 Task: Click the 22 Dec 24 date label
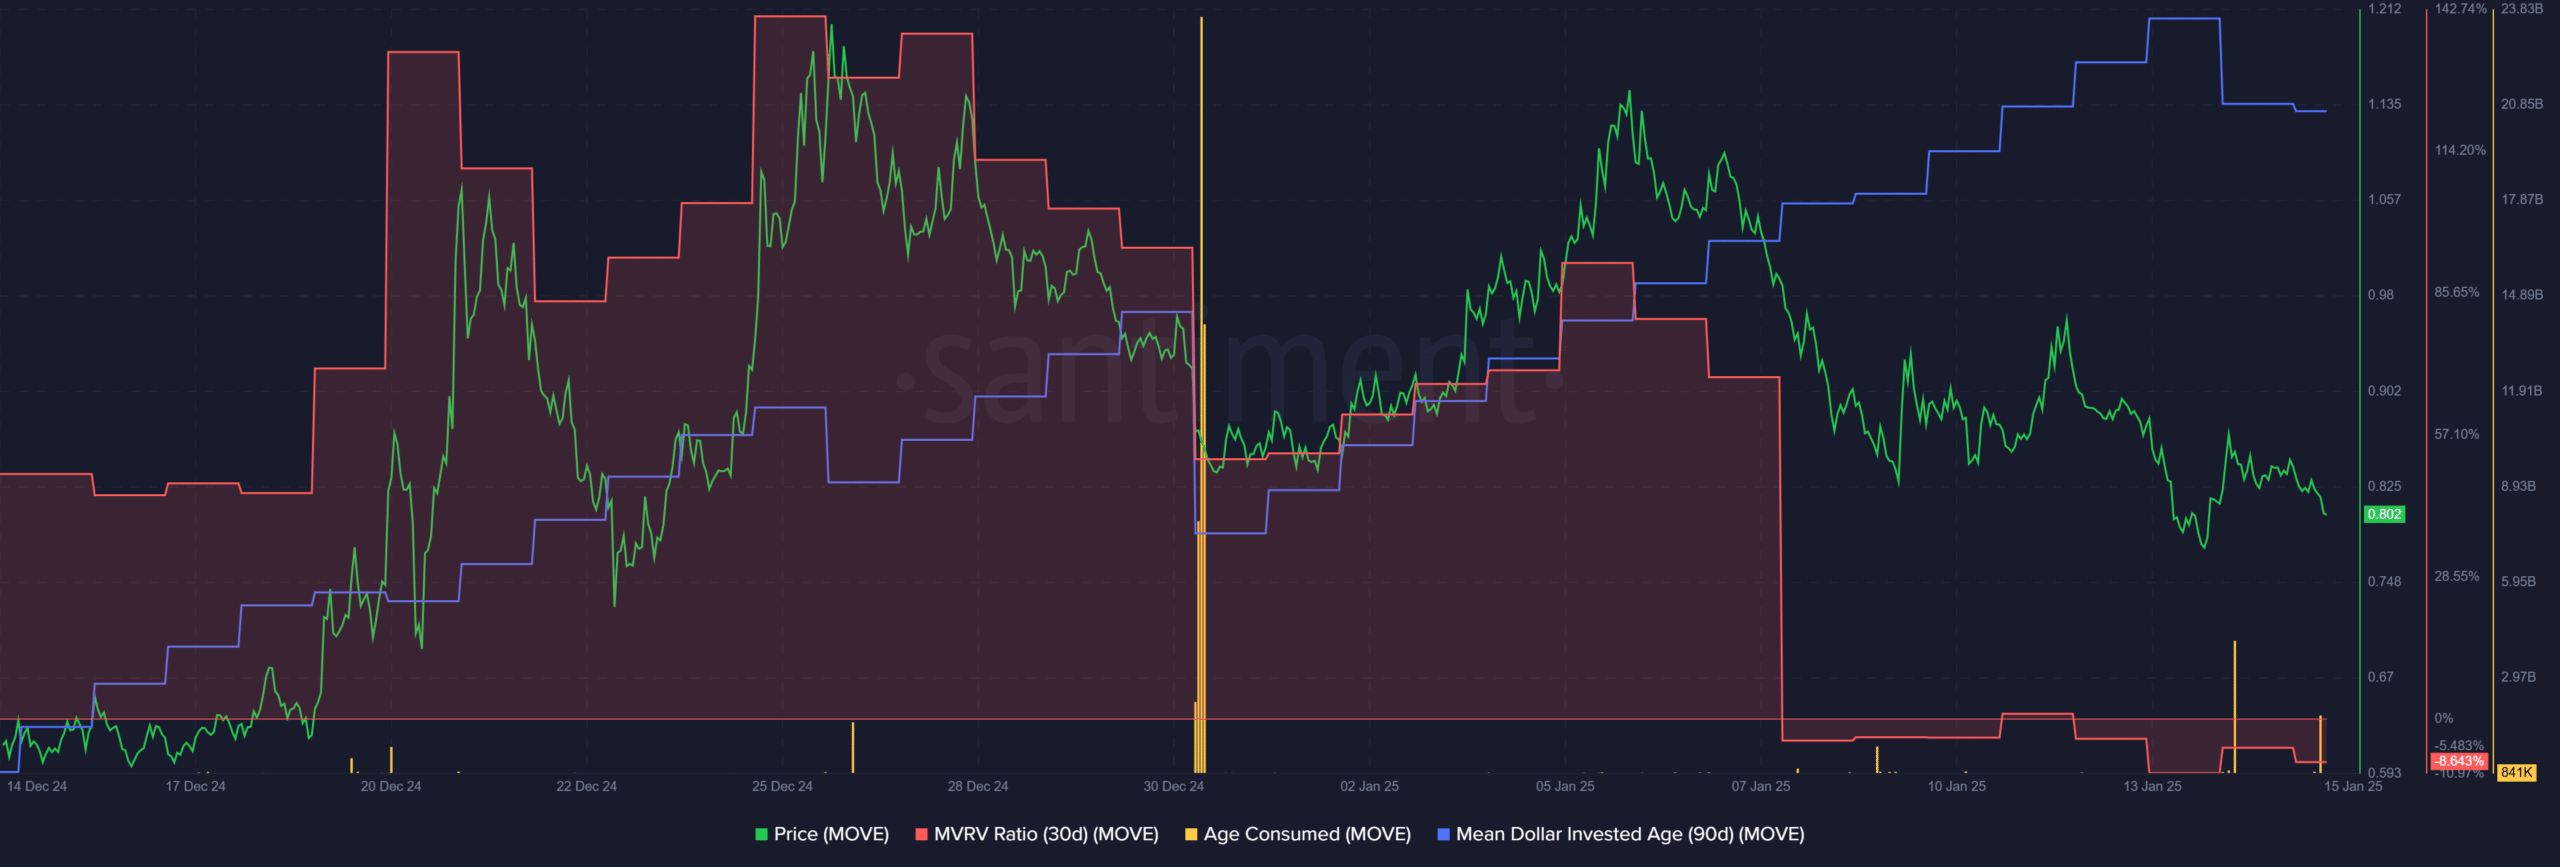point(587,786)
